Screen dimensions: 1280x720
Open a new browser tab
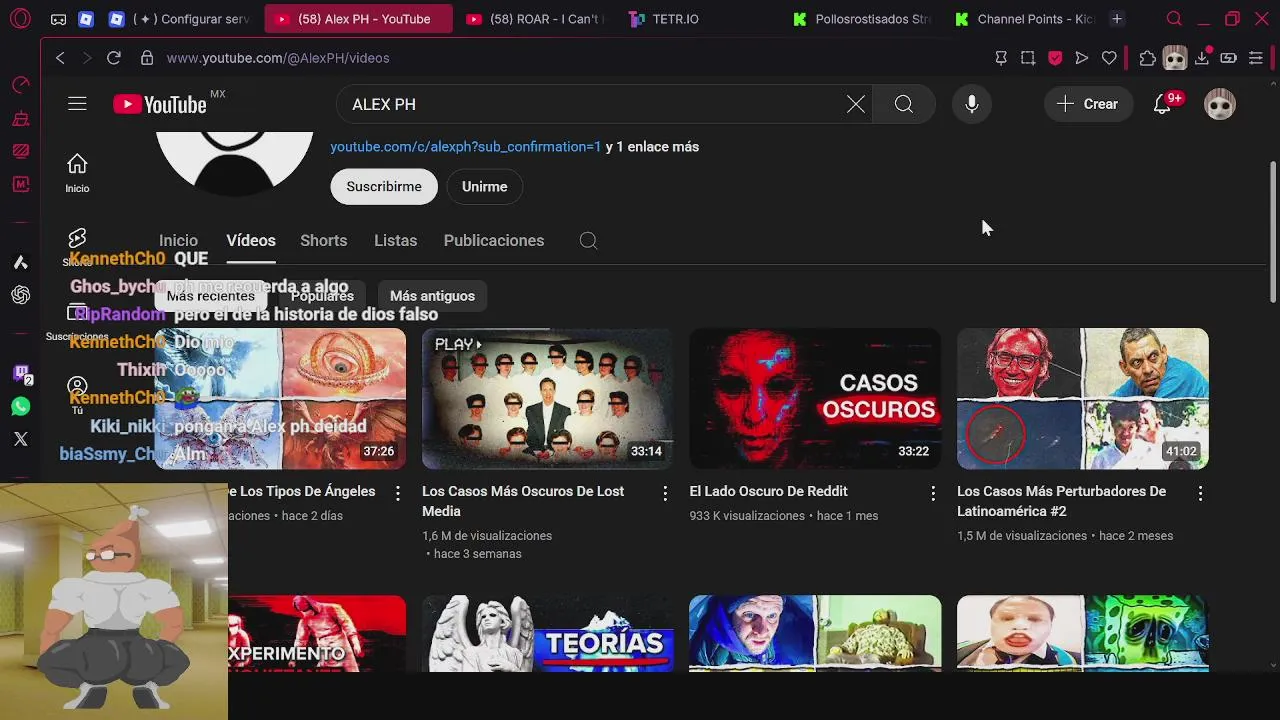point(1117,19)
